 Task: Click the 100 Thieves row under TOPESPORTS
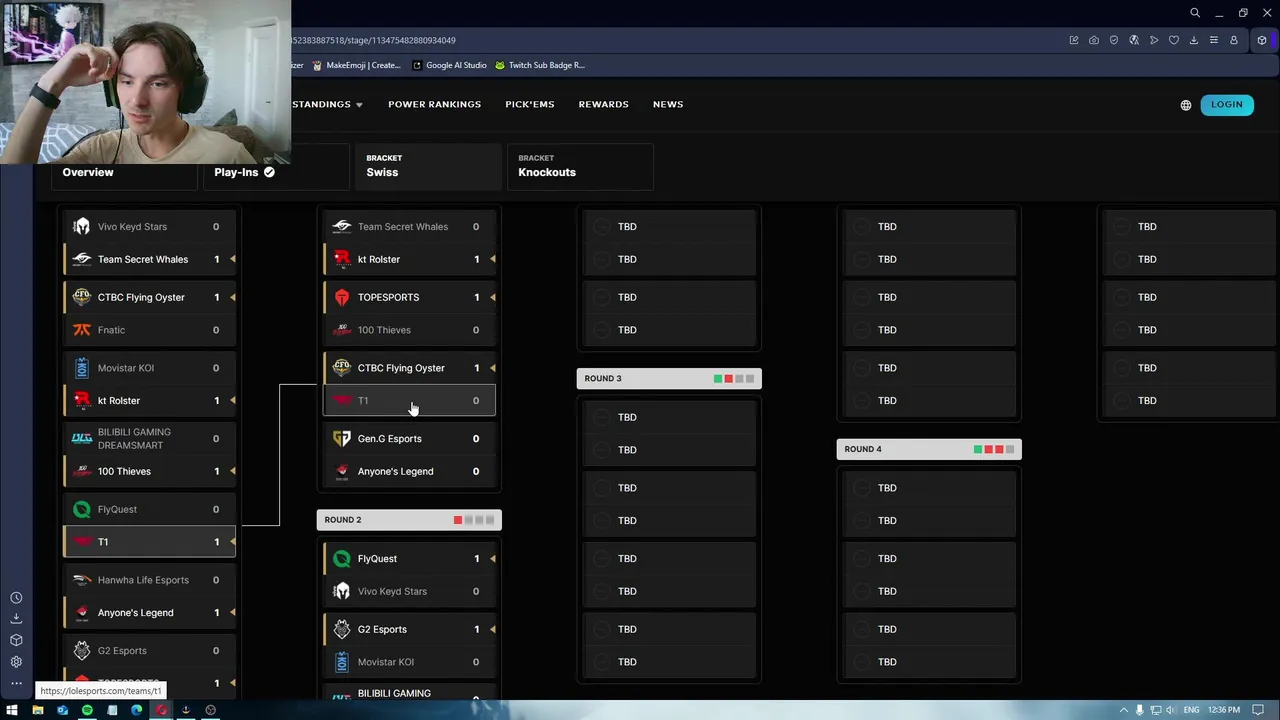[410, 330]
